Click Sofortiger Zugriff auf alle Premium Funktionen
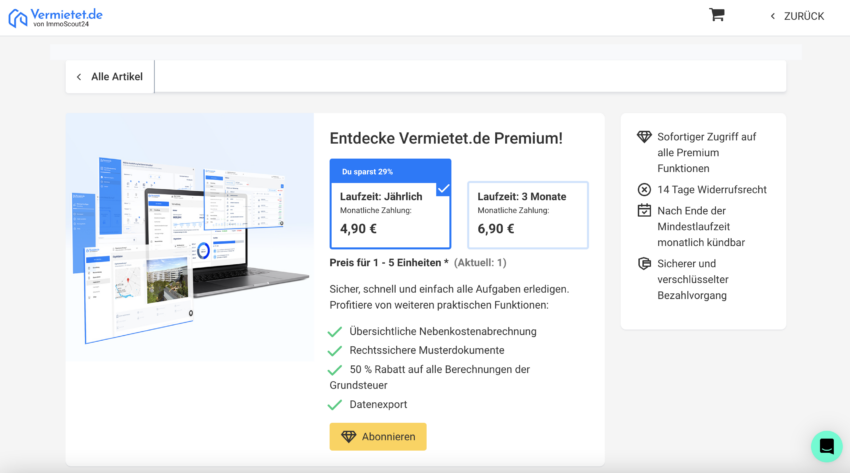 [x=707, y=153]
